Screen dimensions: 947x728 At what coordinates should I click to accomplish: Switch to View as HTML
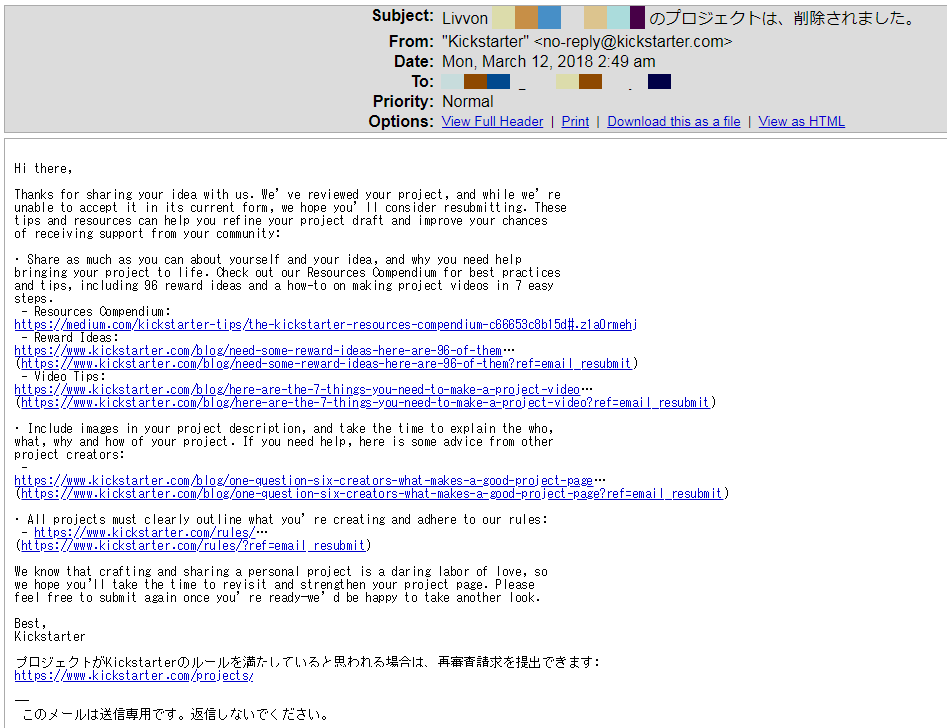[x=801, y=121]
